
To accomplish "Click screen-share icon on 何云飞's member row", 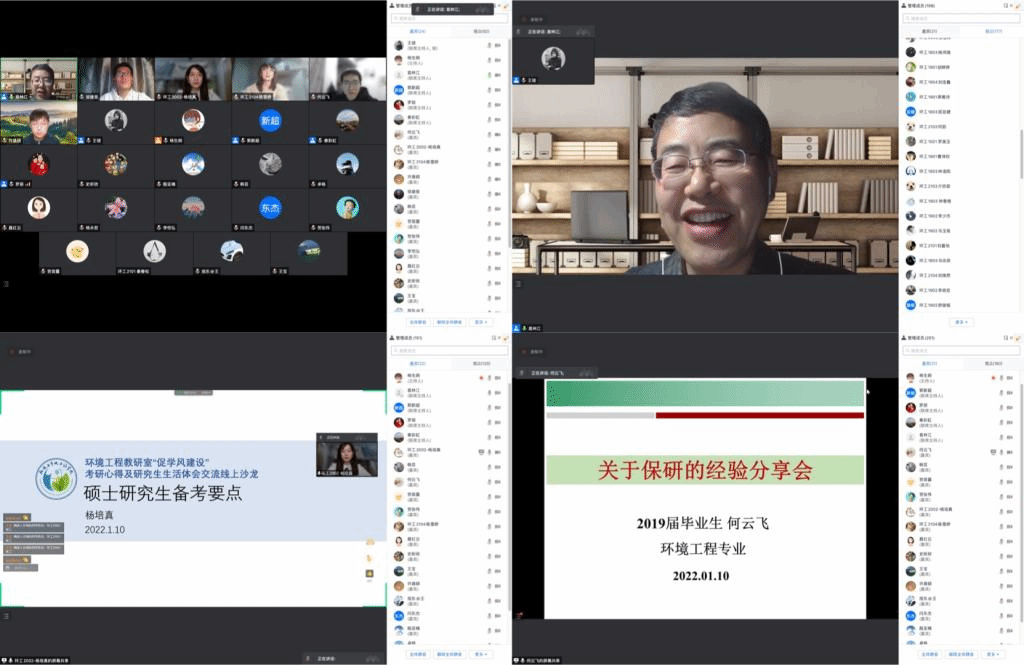I will (993, 451).
